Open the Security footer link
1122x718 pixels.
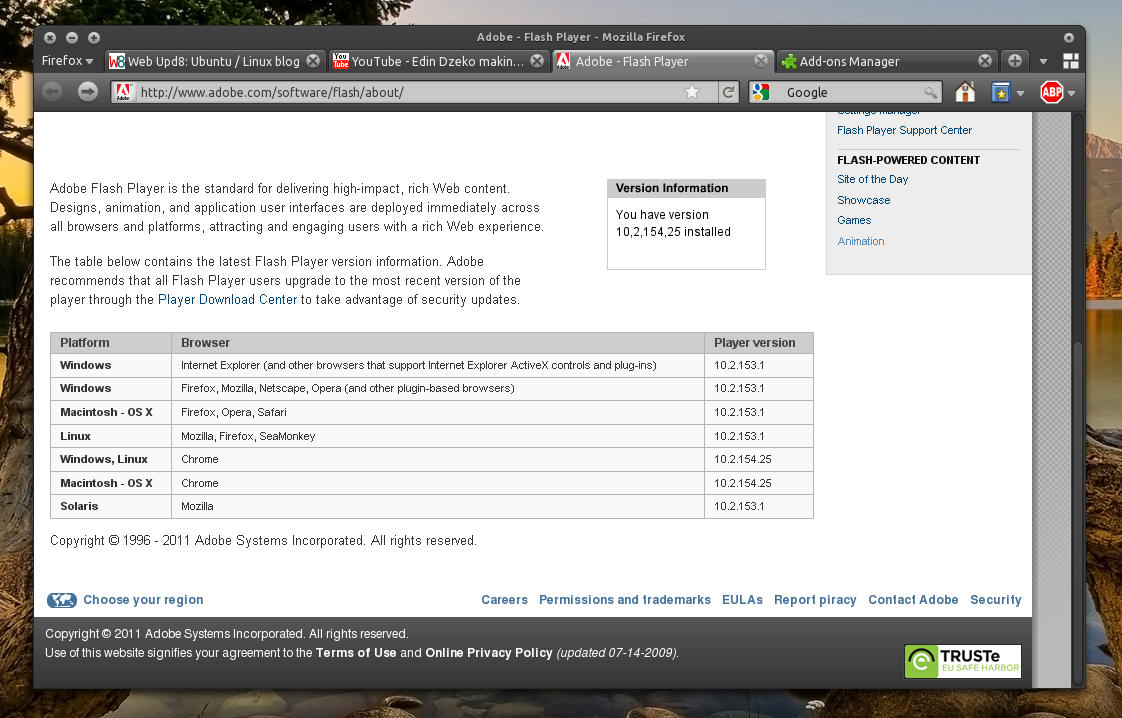click(995, 600)
